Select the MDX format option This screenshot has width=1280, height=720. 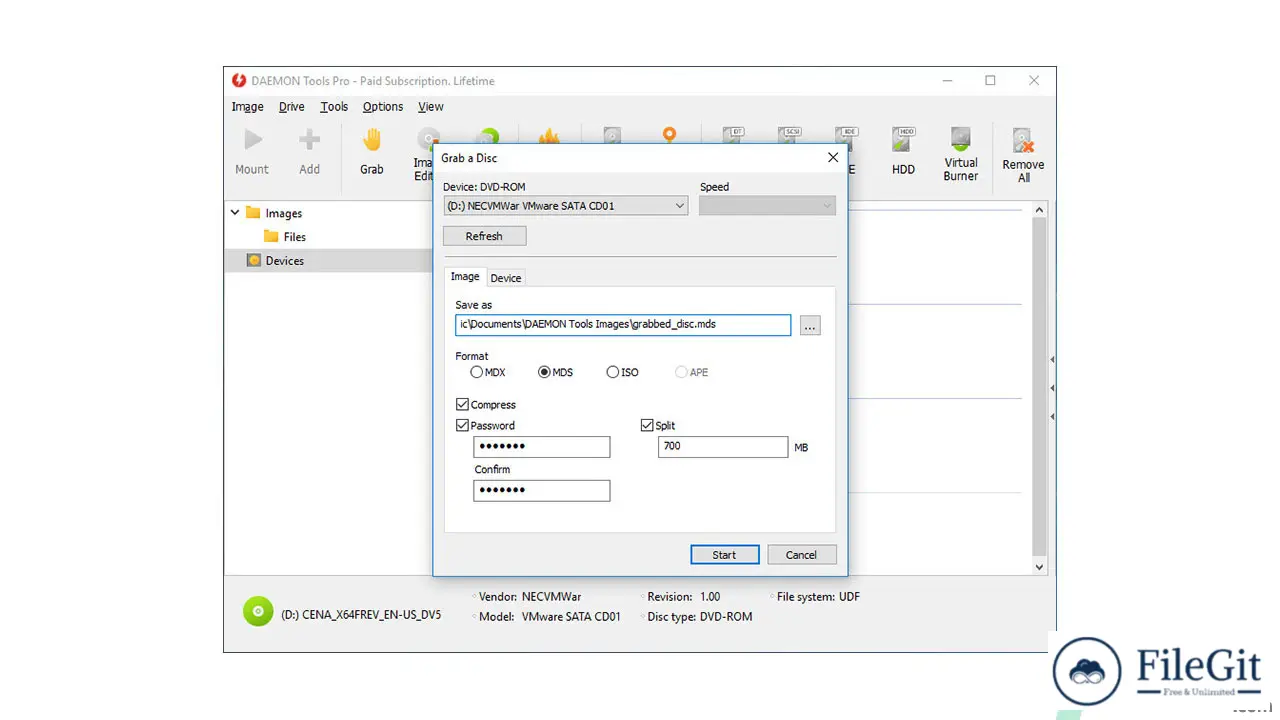[x=477, y=372]
